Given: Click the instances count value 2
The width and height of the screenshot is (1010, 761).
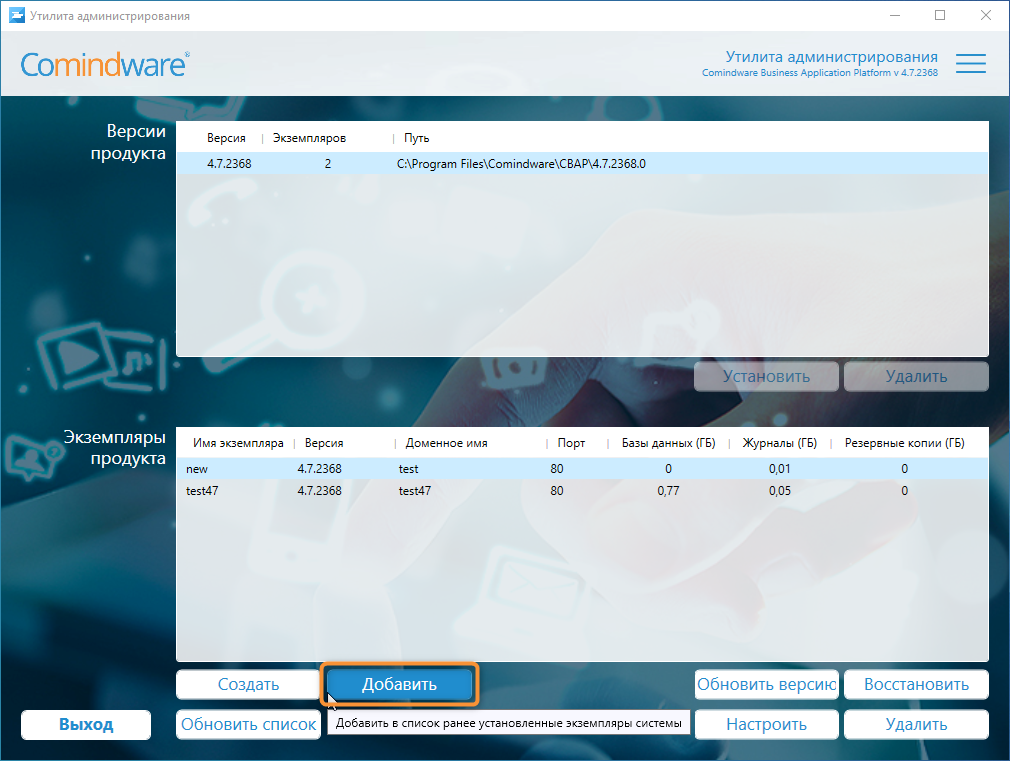Looking at the screenshot, I should click(328, 164).
